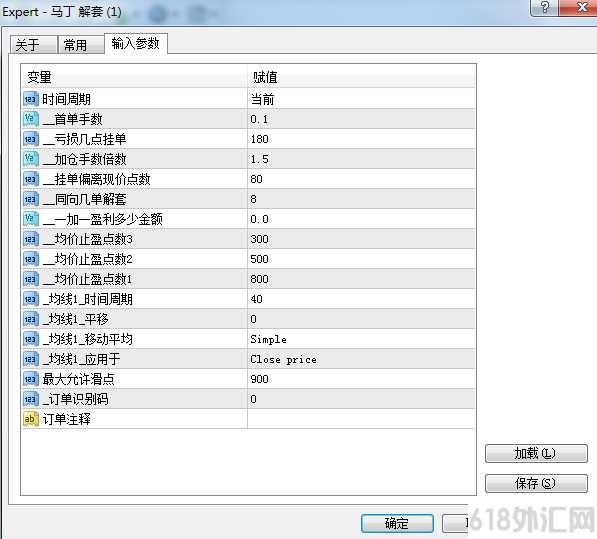
Task: Open the 时间周期 value dropdown showing 当前
Action: point(361,99)
